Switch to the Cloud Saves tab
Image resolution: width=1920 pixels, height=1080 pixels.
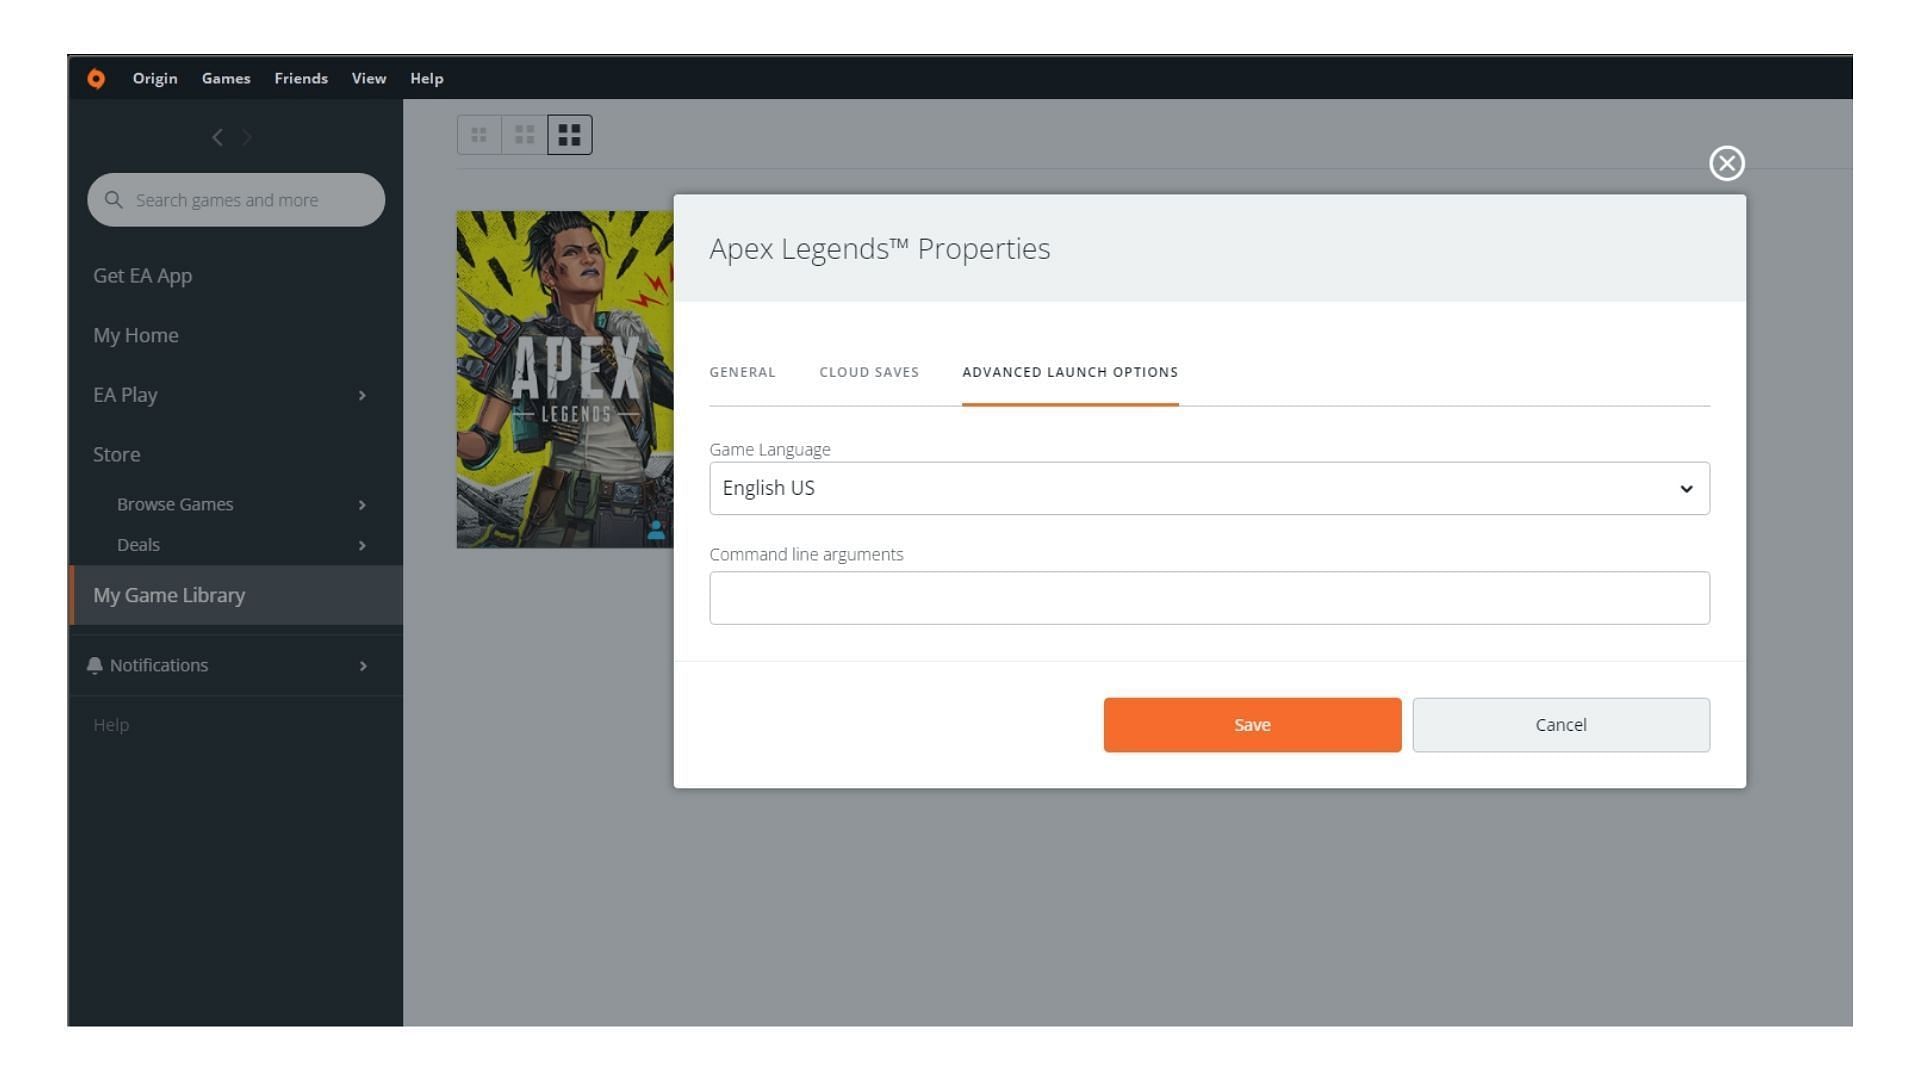click(869, 372)
